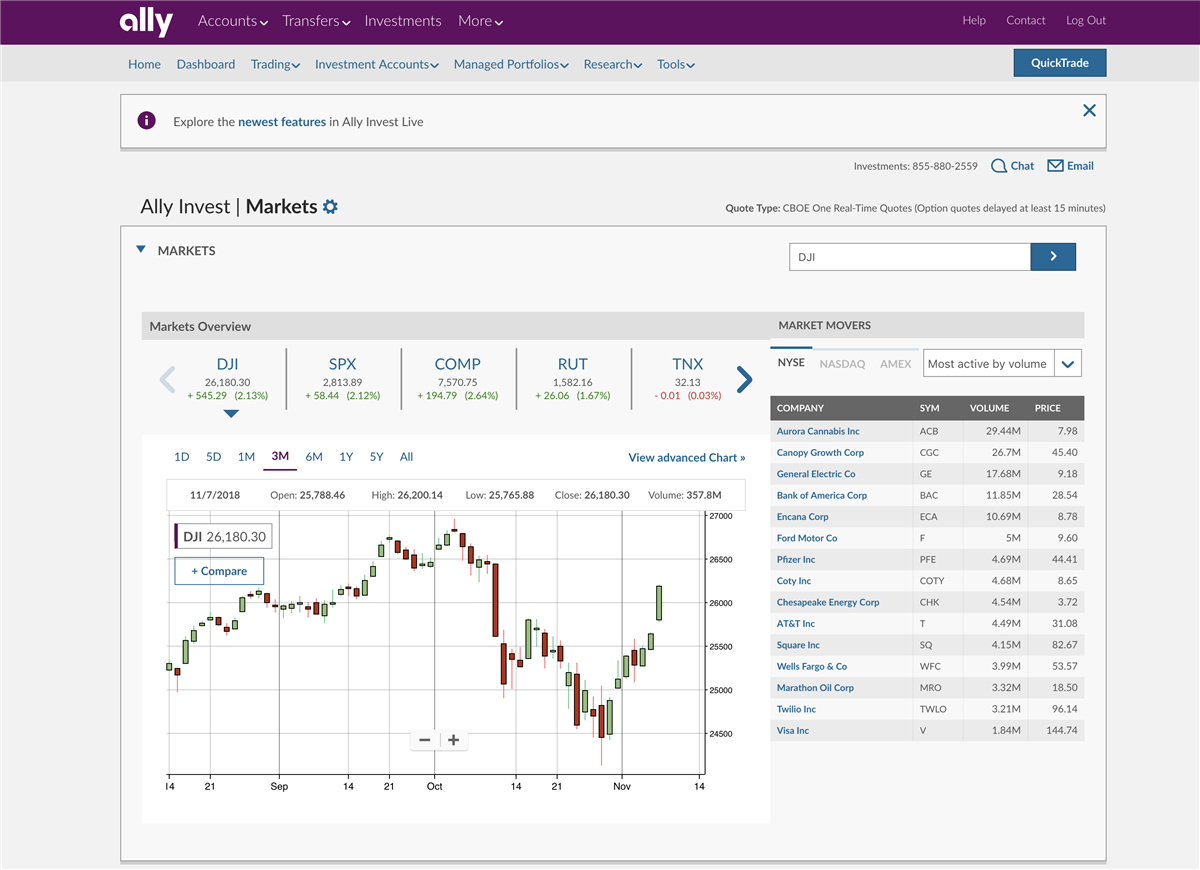Switch chart range to 5D
The image size is (1200, 870).
pos(214,457)
